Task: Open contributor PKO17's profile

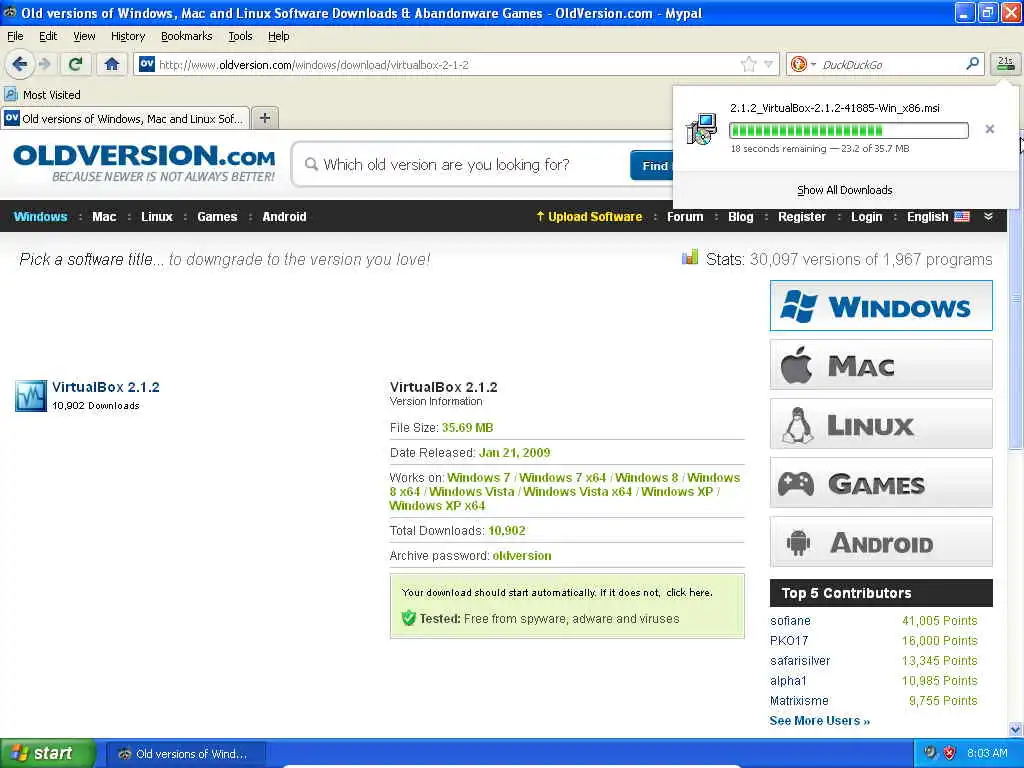Action: (789, 641)
